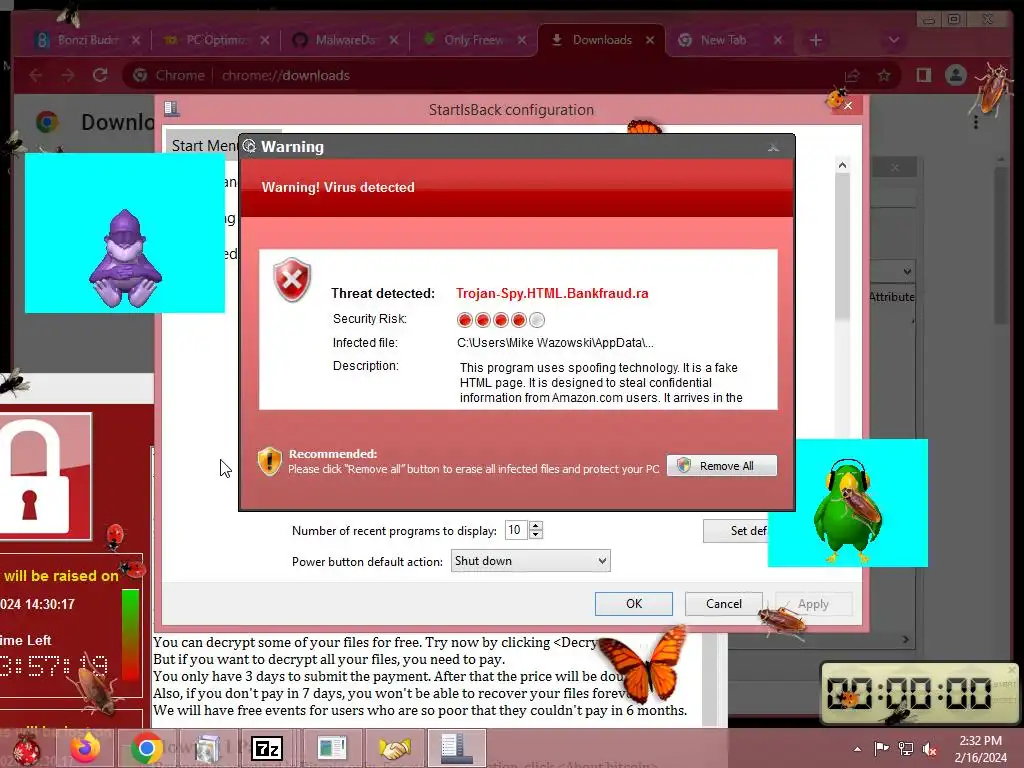Click the muted volume tray icon
Viewport: 1024px width, 768px height.
[930, 749]
